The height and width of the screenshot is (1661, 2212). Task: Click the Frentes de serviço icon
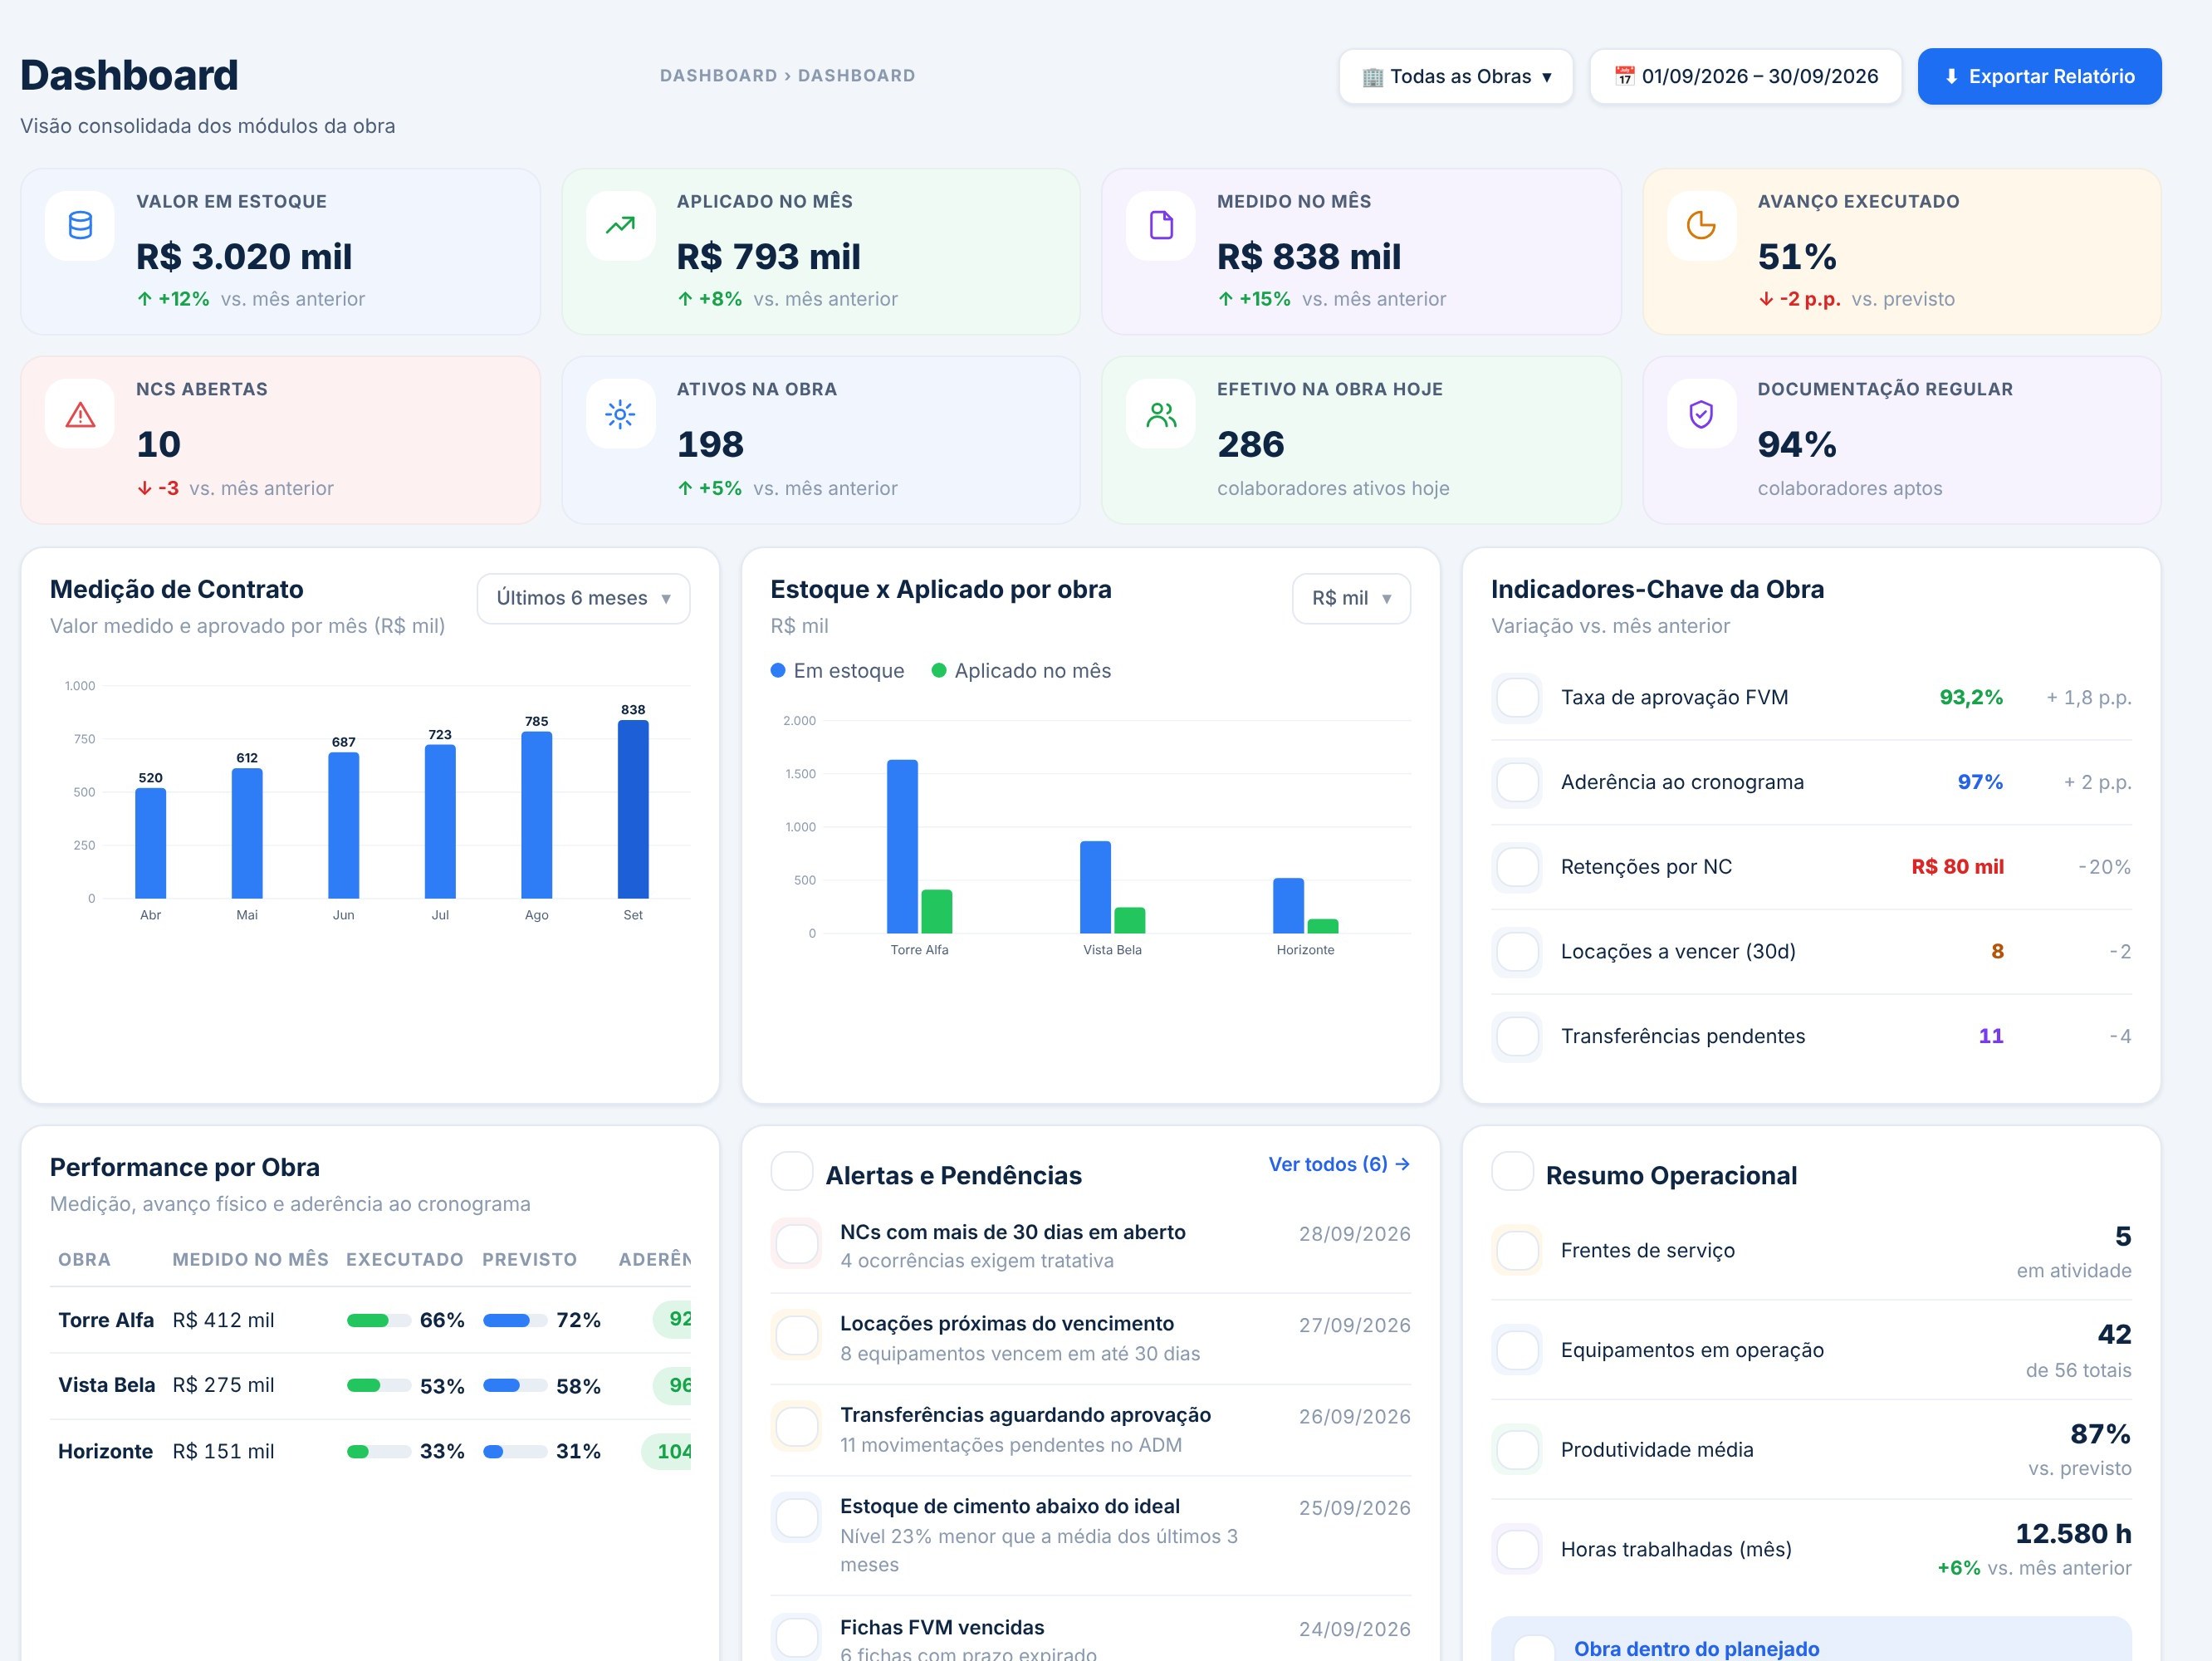(x=1517, y=1250)
